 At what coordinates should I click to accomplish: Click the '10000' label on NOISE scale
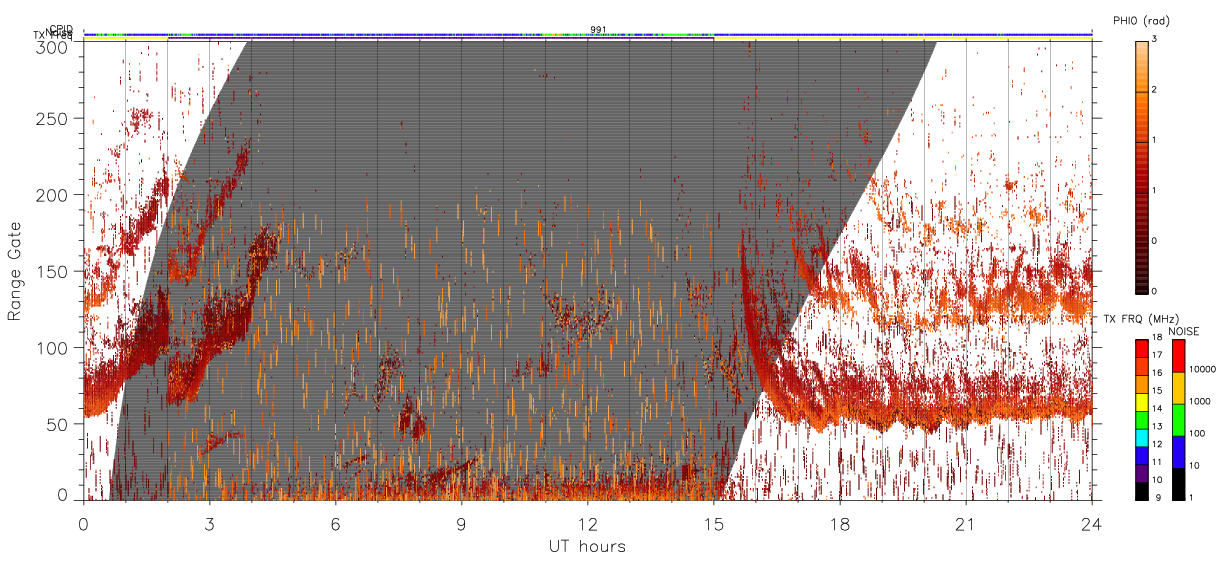[x=1202, y=369]
